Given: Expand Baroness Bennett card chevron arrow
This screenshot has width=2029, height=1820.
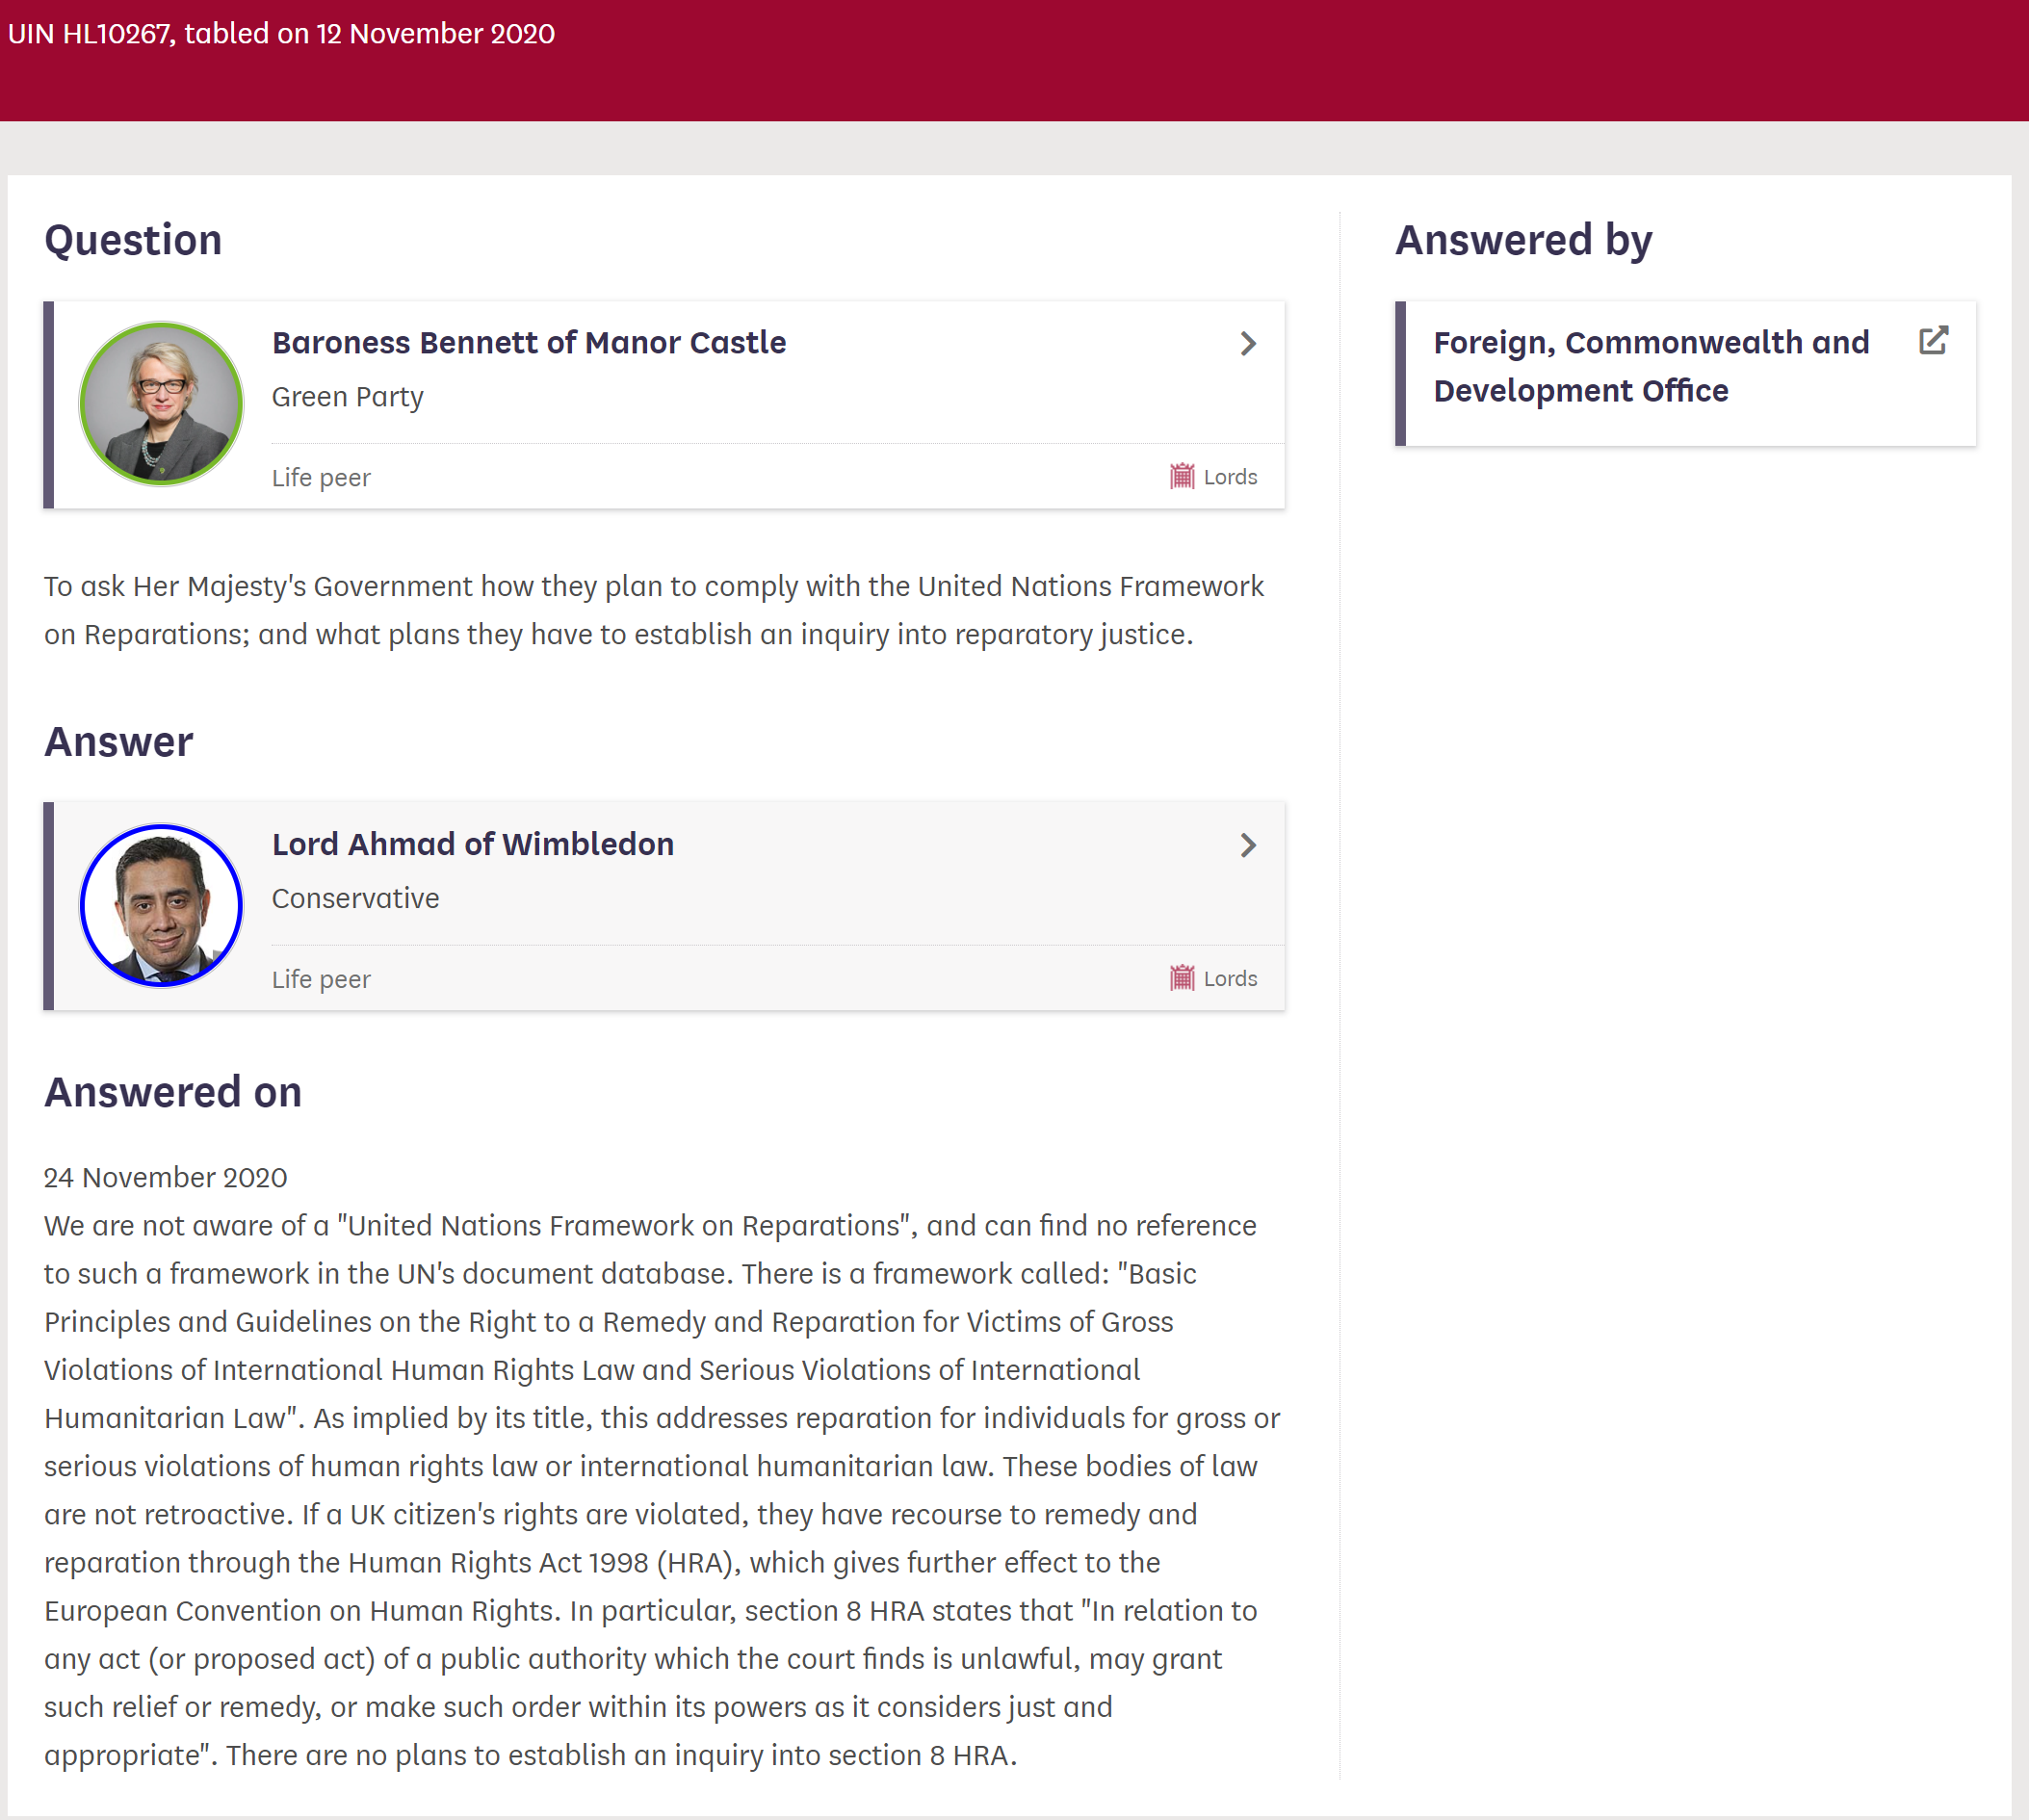Looking at the screenshot, I should [x=1247, y=344].
